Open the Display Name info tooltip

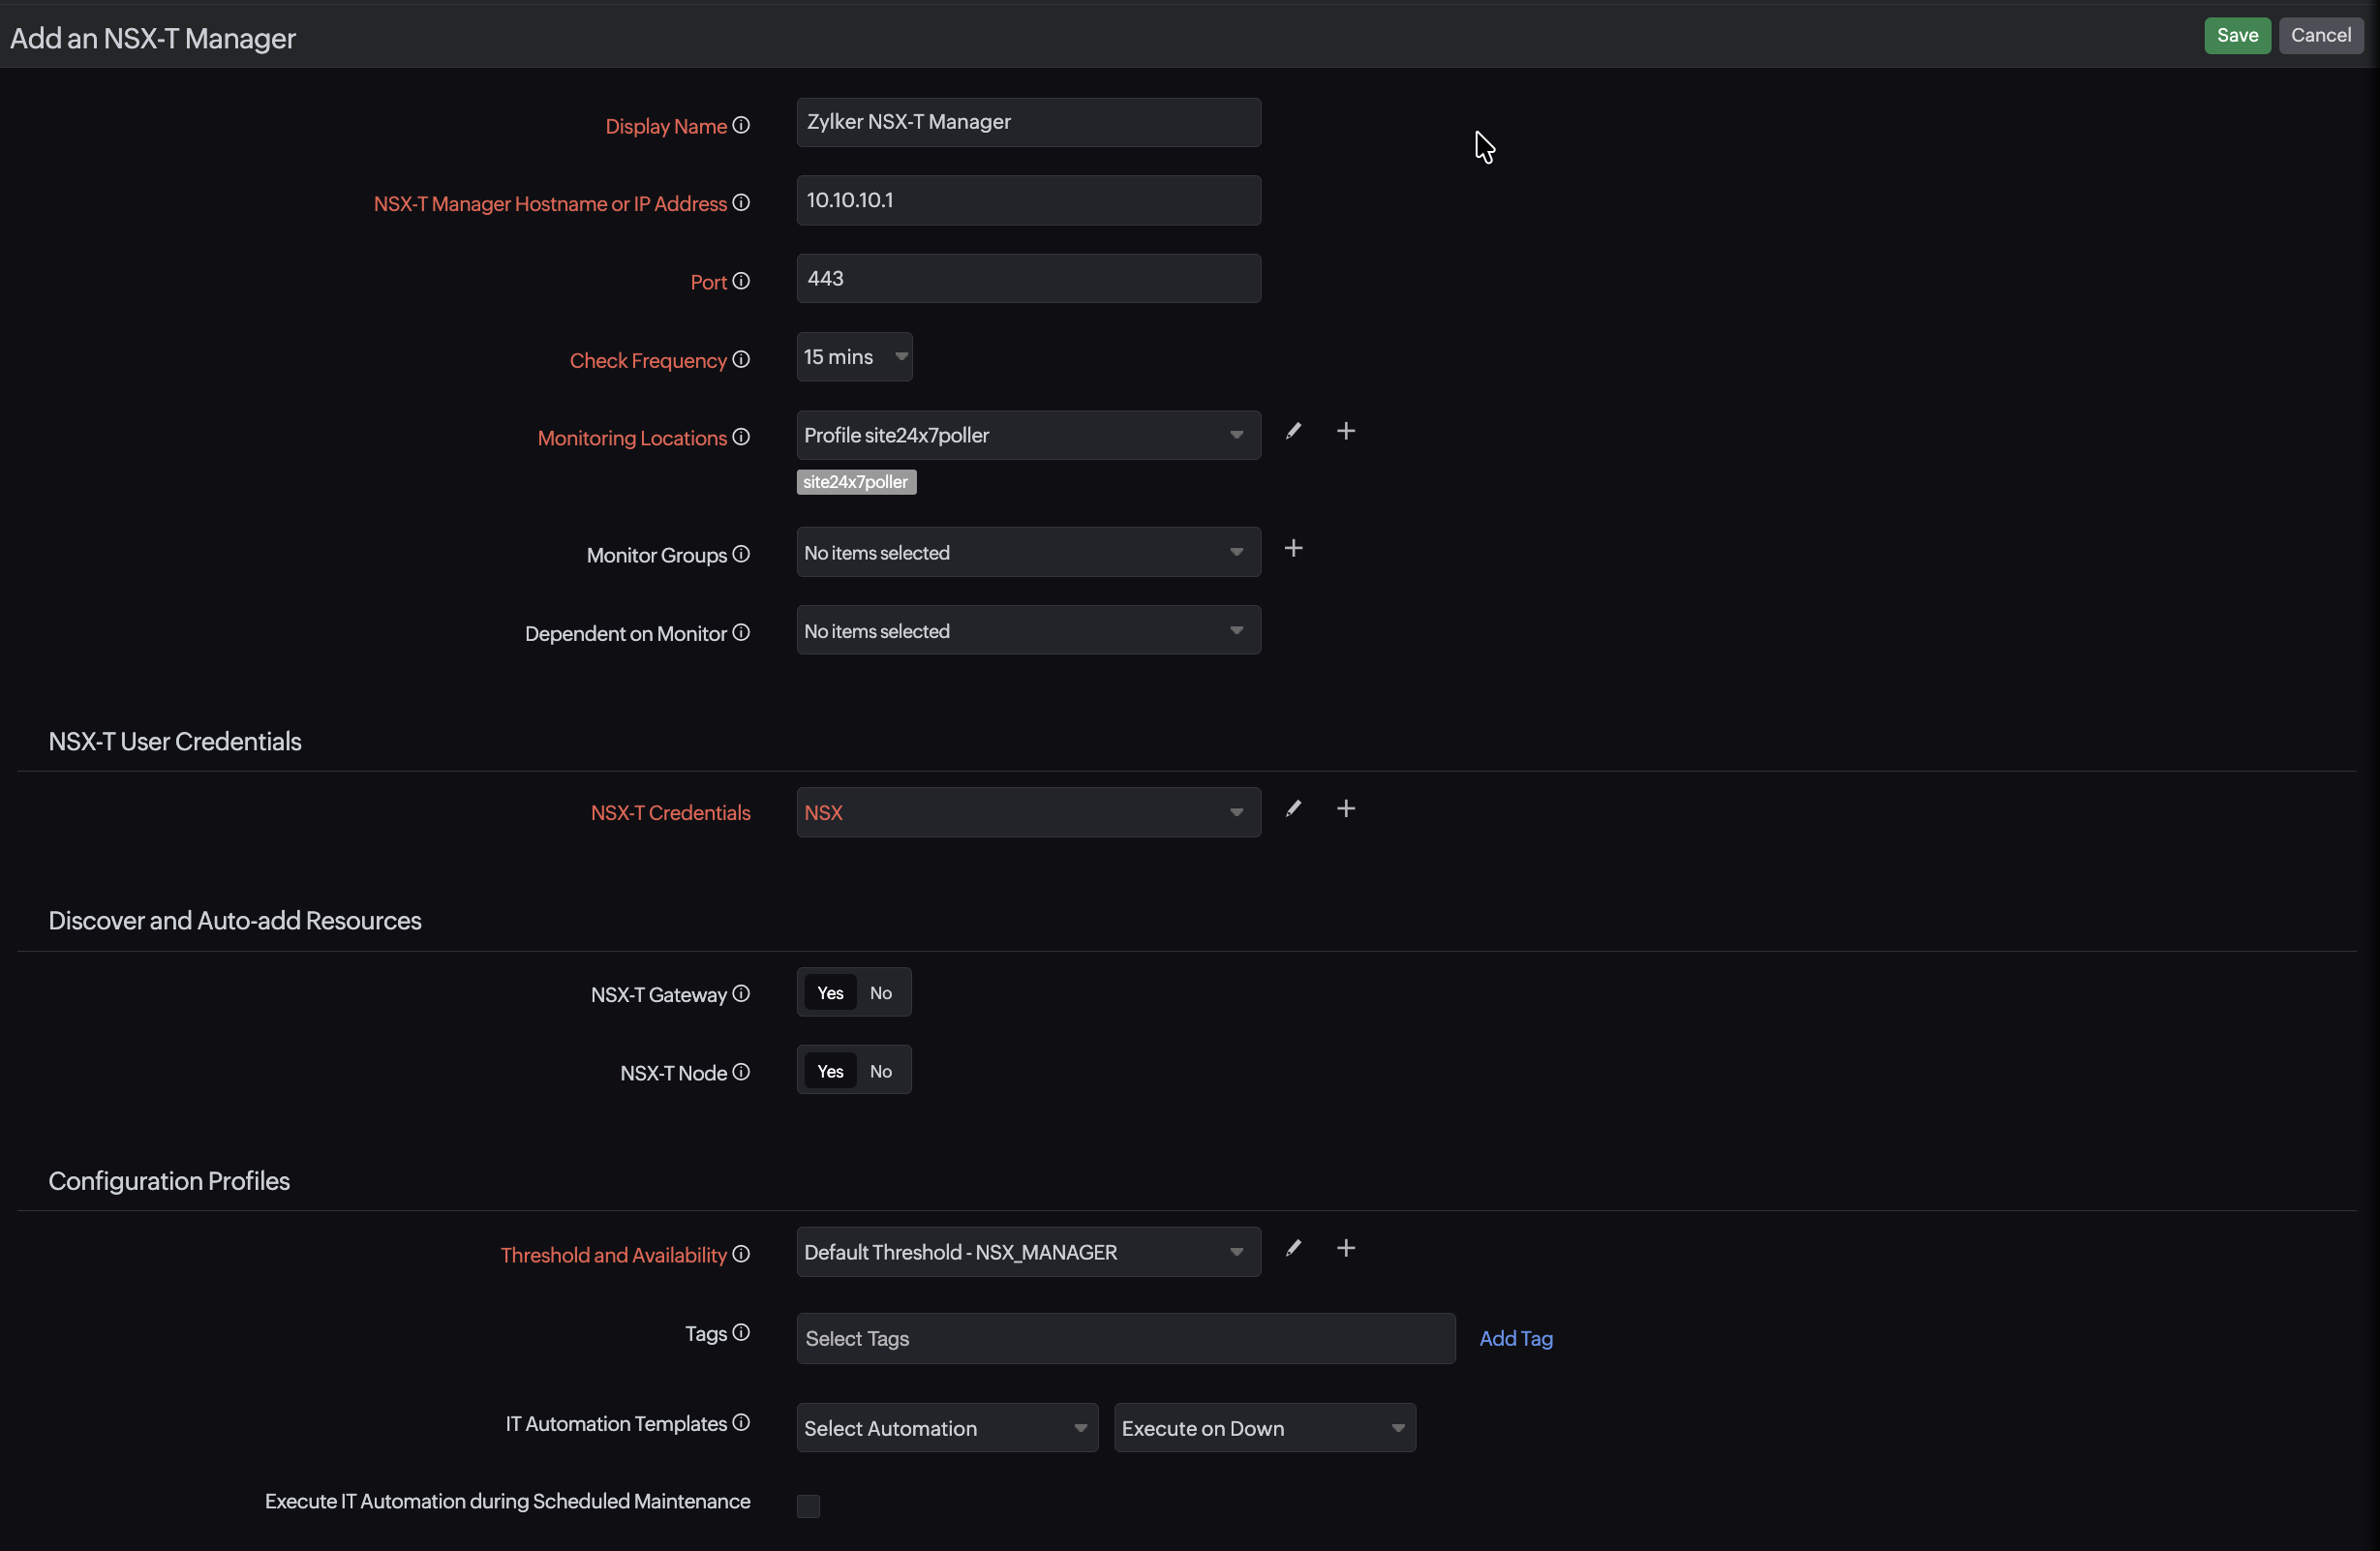[x=740, y=125]
